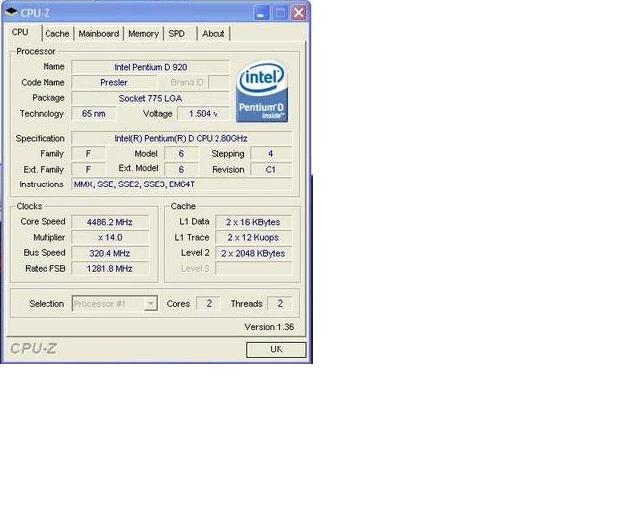The image size is (640, 512).
Task: Click the empty Level 3 cache field
Action: coord(253,269)
